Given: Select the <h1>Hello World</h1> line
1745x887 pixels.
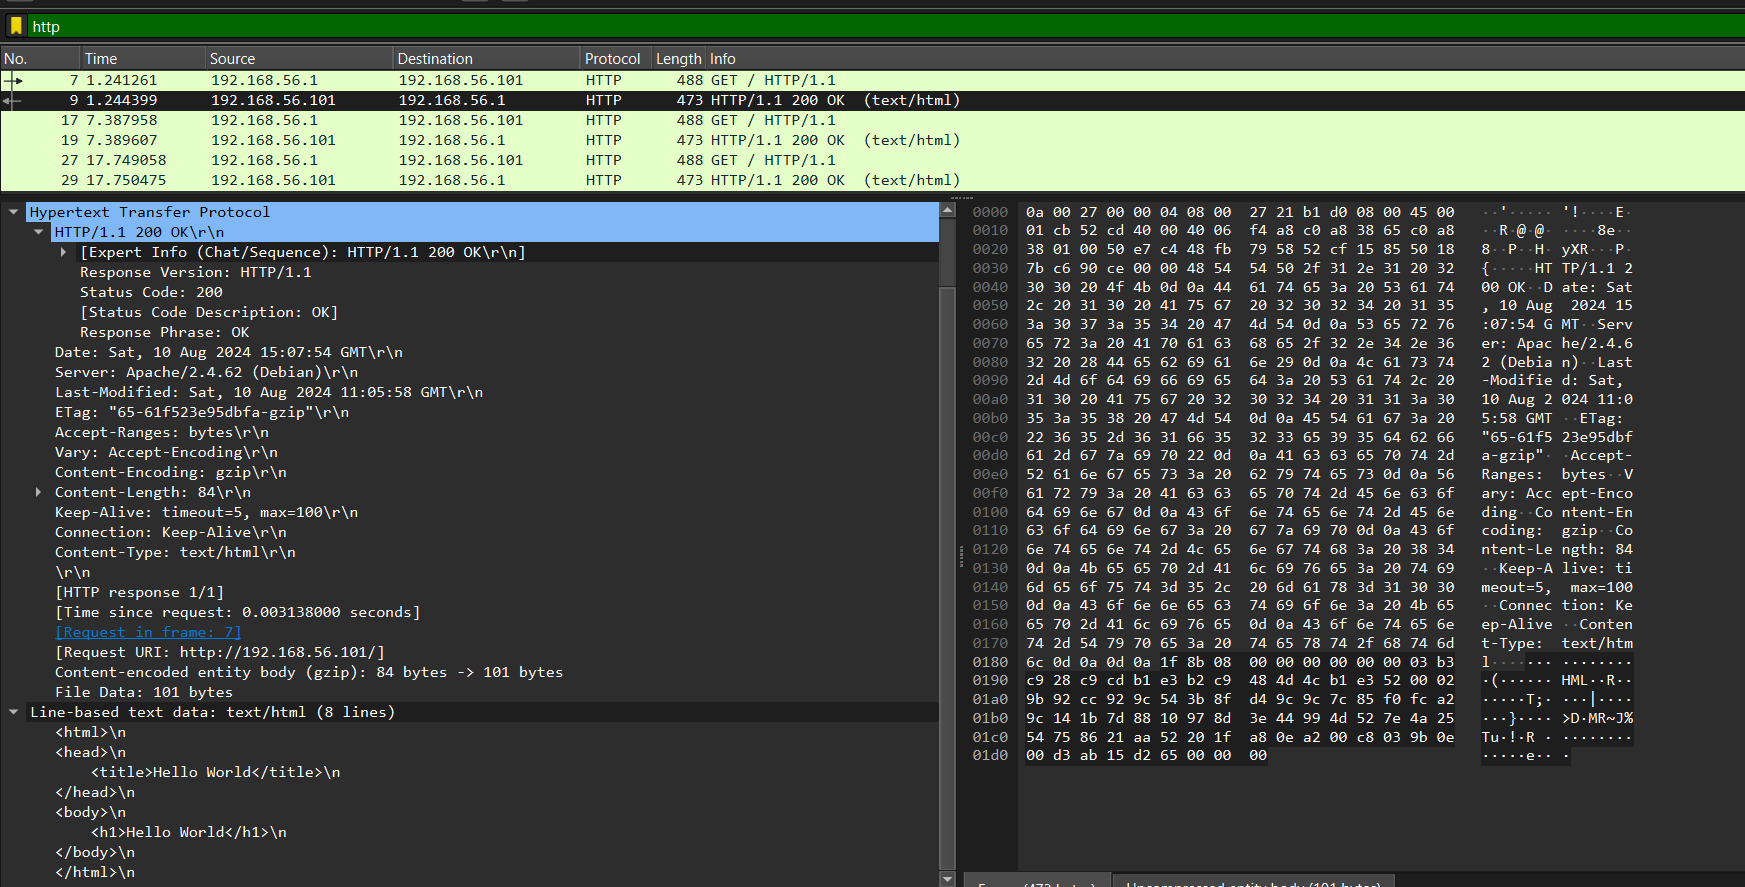Looking at the screenshot, I should point(470,832).
